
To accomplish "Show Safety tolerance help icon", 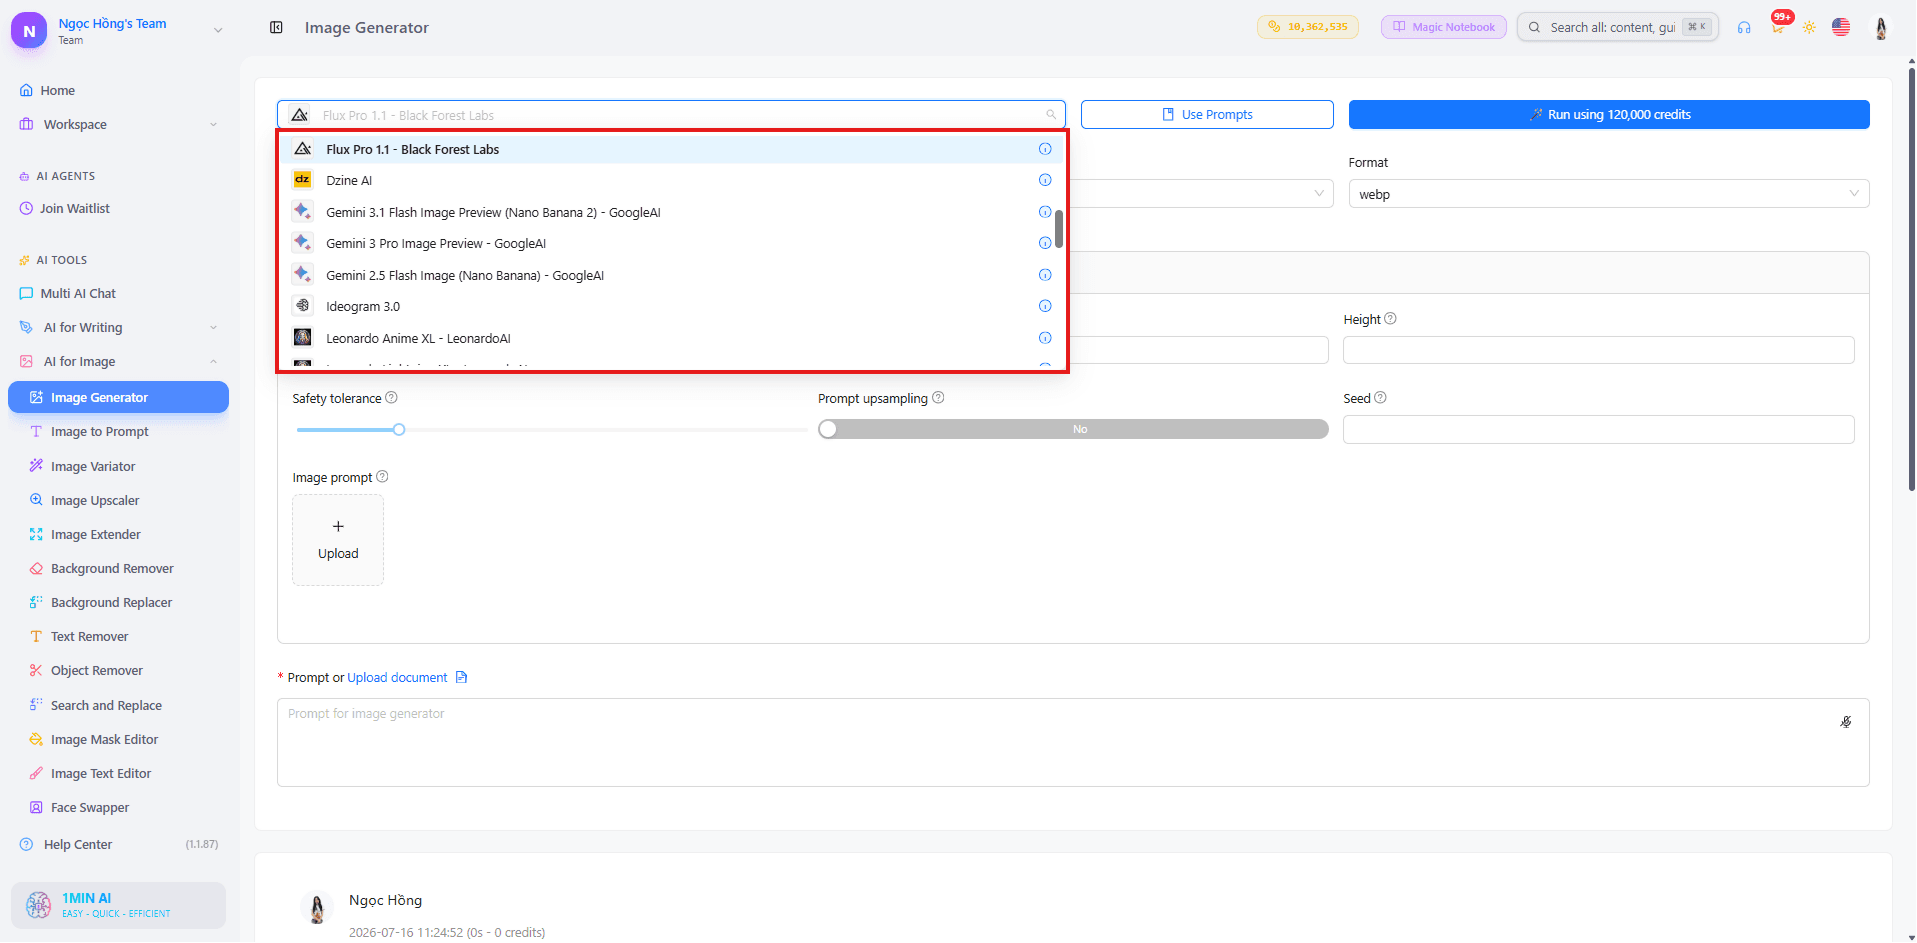I will [392, 397].
